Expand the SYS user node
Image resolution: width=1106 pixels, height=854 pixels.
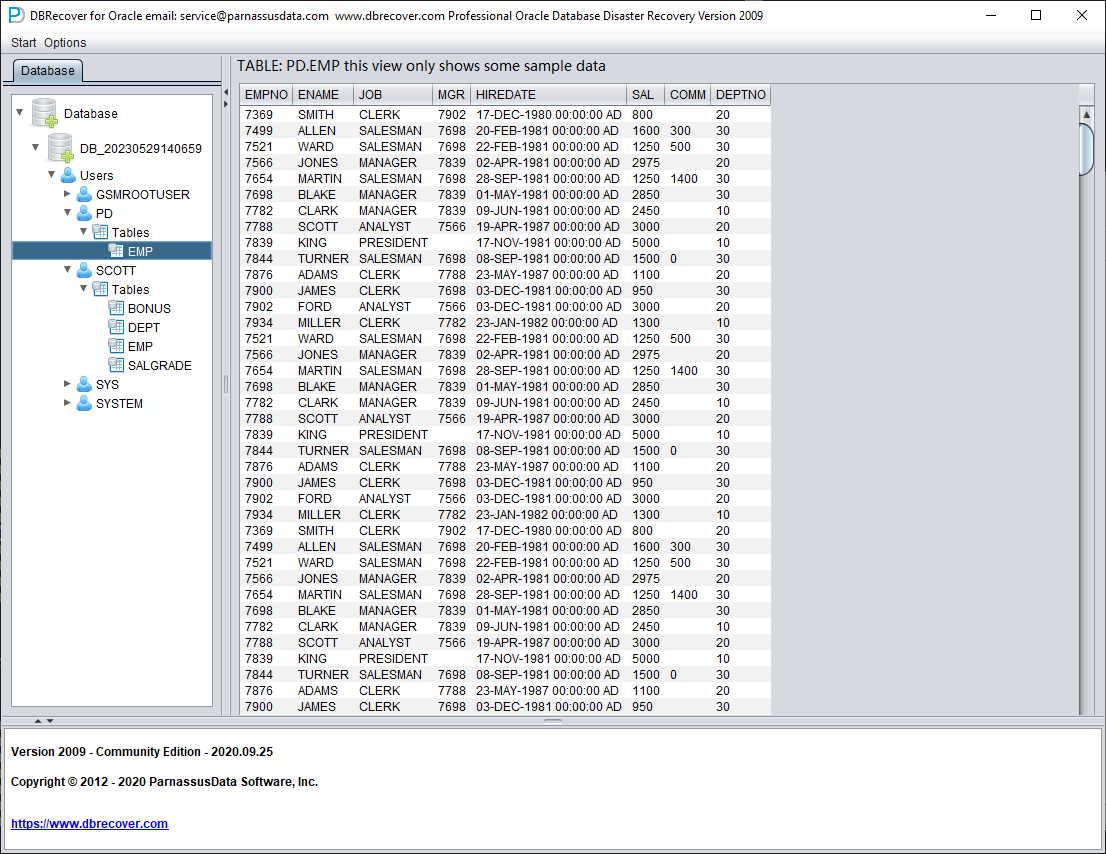68,384
